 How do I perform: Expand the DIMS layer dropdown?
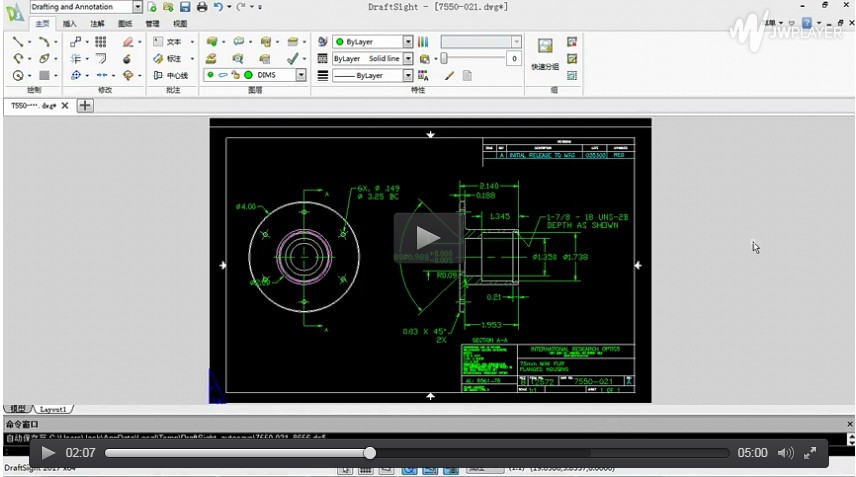pos(301,75)
